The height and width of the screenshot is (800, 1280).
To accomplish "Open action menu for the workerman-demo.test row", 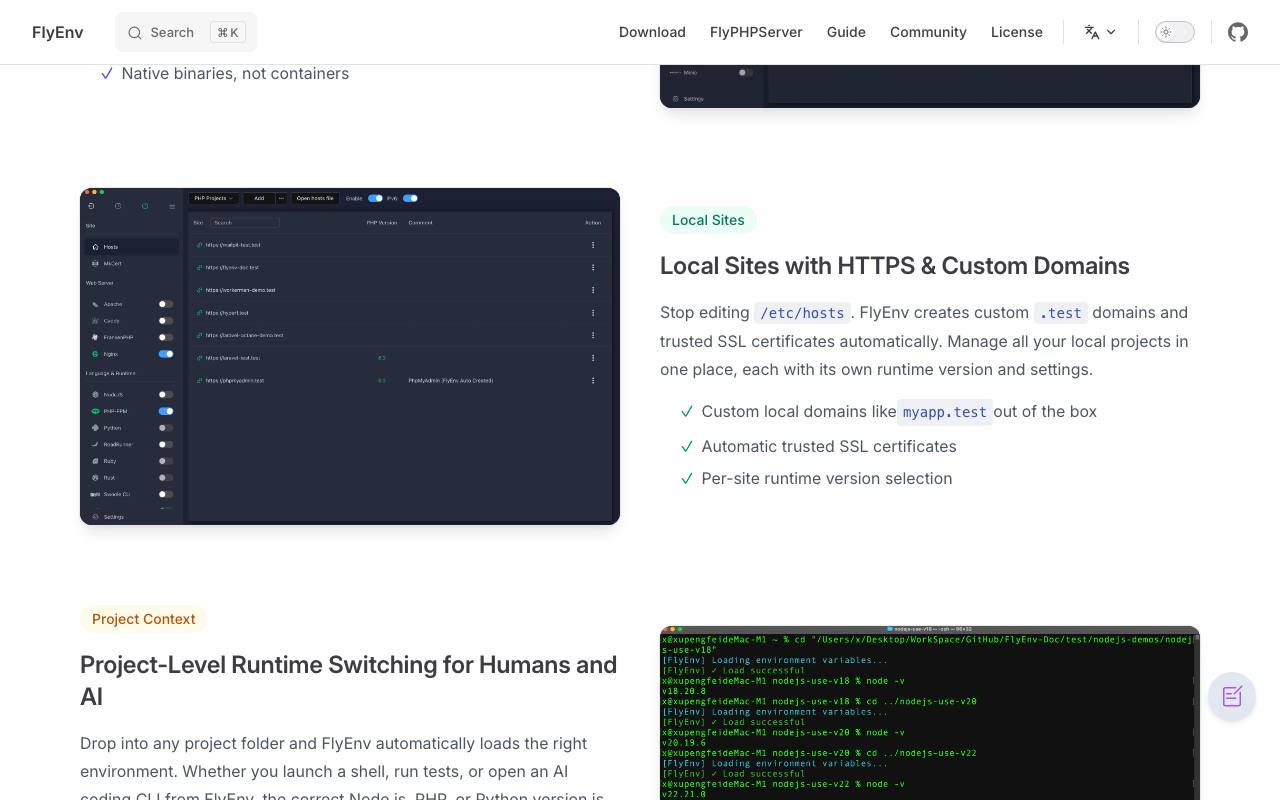I will (593, 290).
